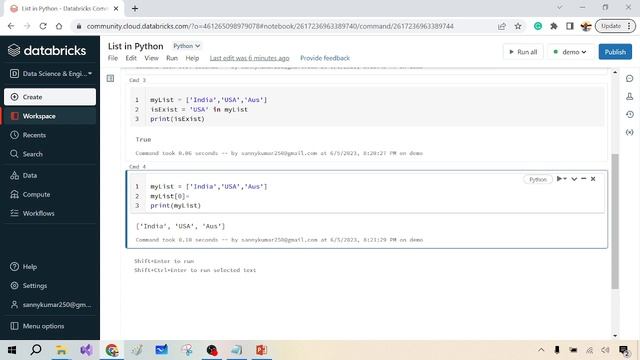This screenshot has width=640, height=360.
Task: Delete the Cmd 4 cell with X
Action: pyautogui.click(x=593, y=179)
